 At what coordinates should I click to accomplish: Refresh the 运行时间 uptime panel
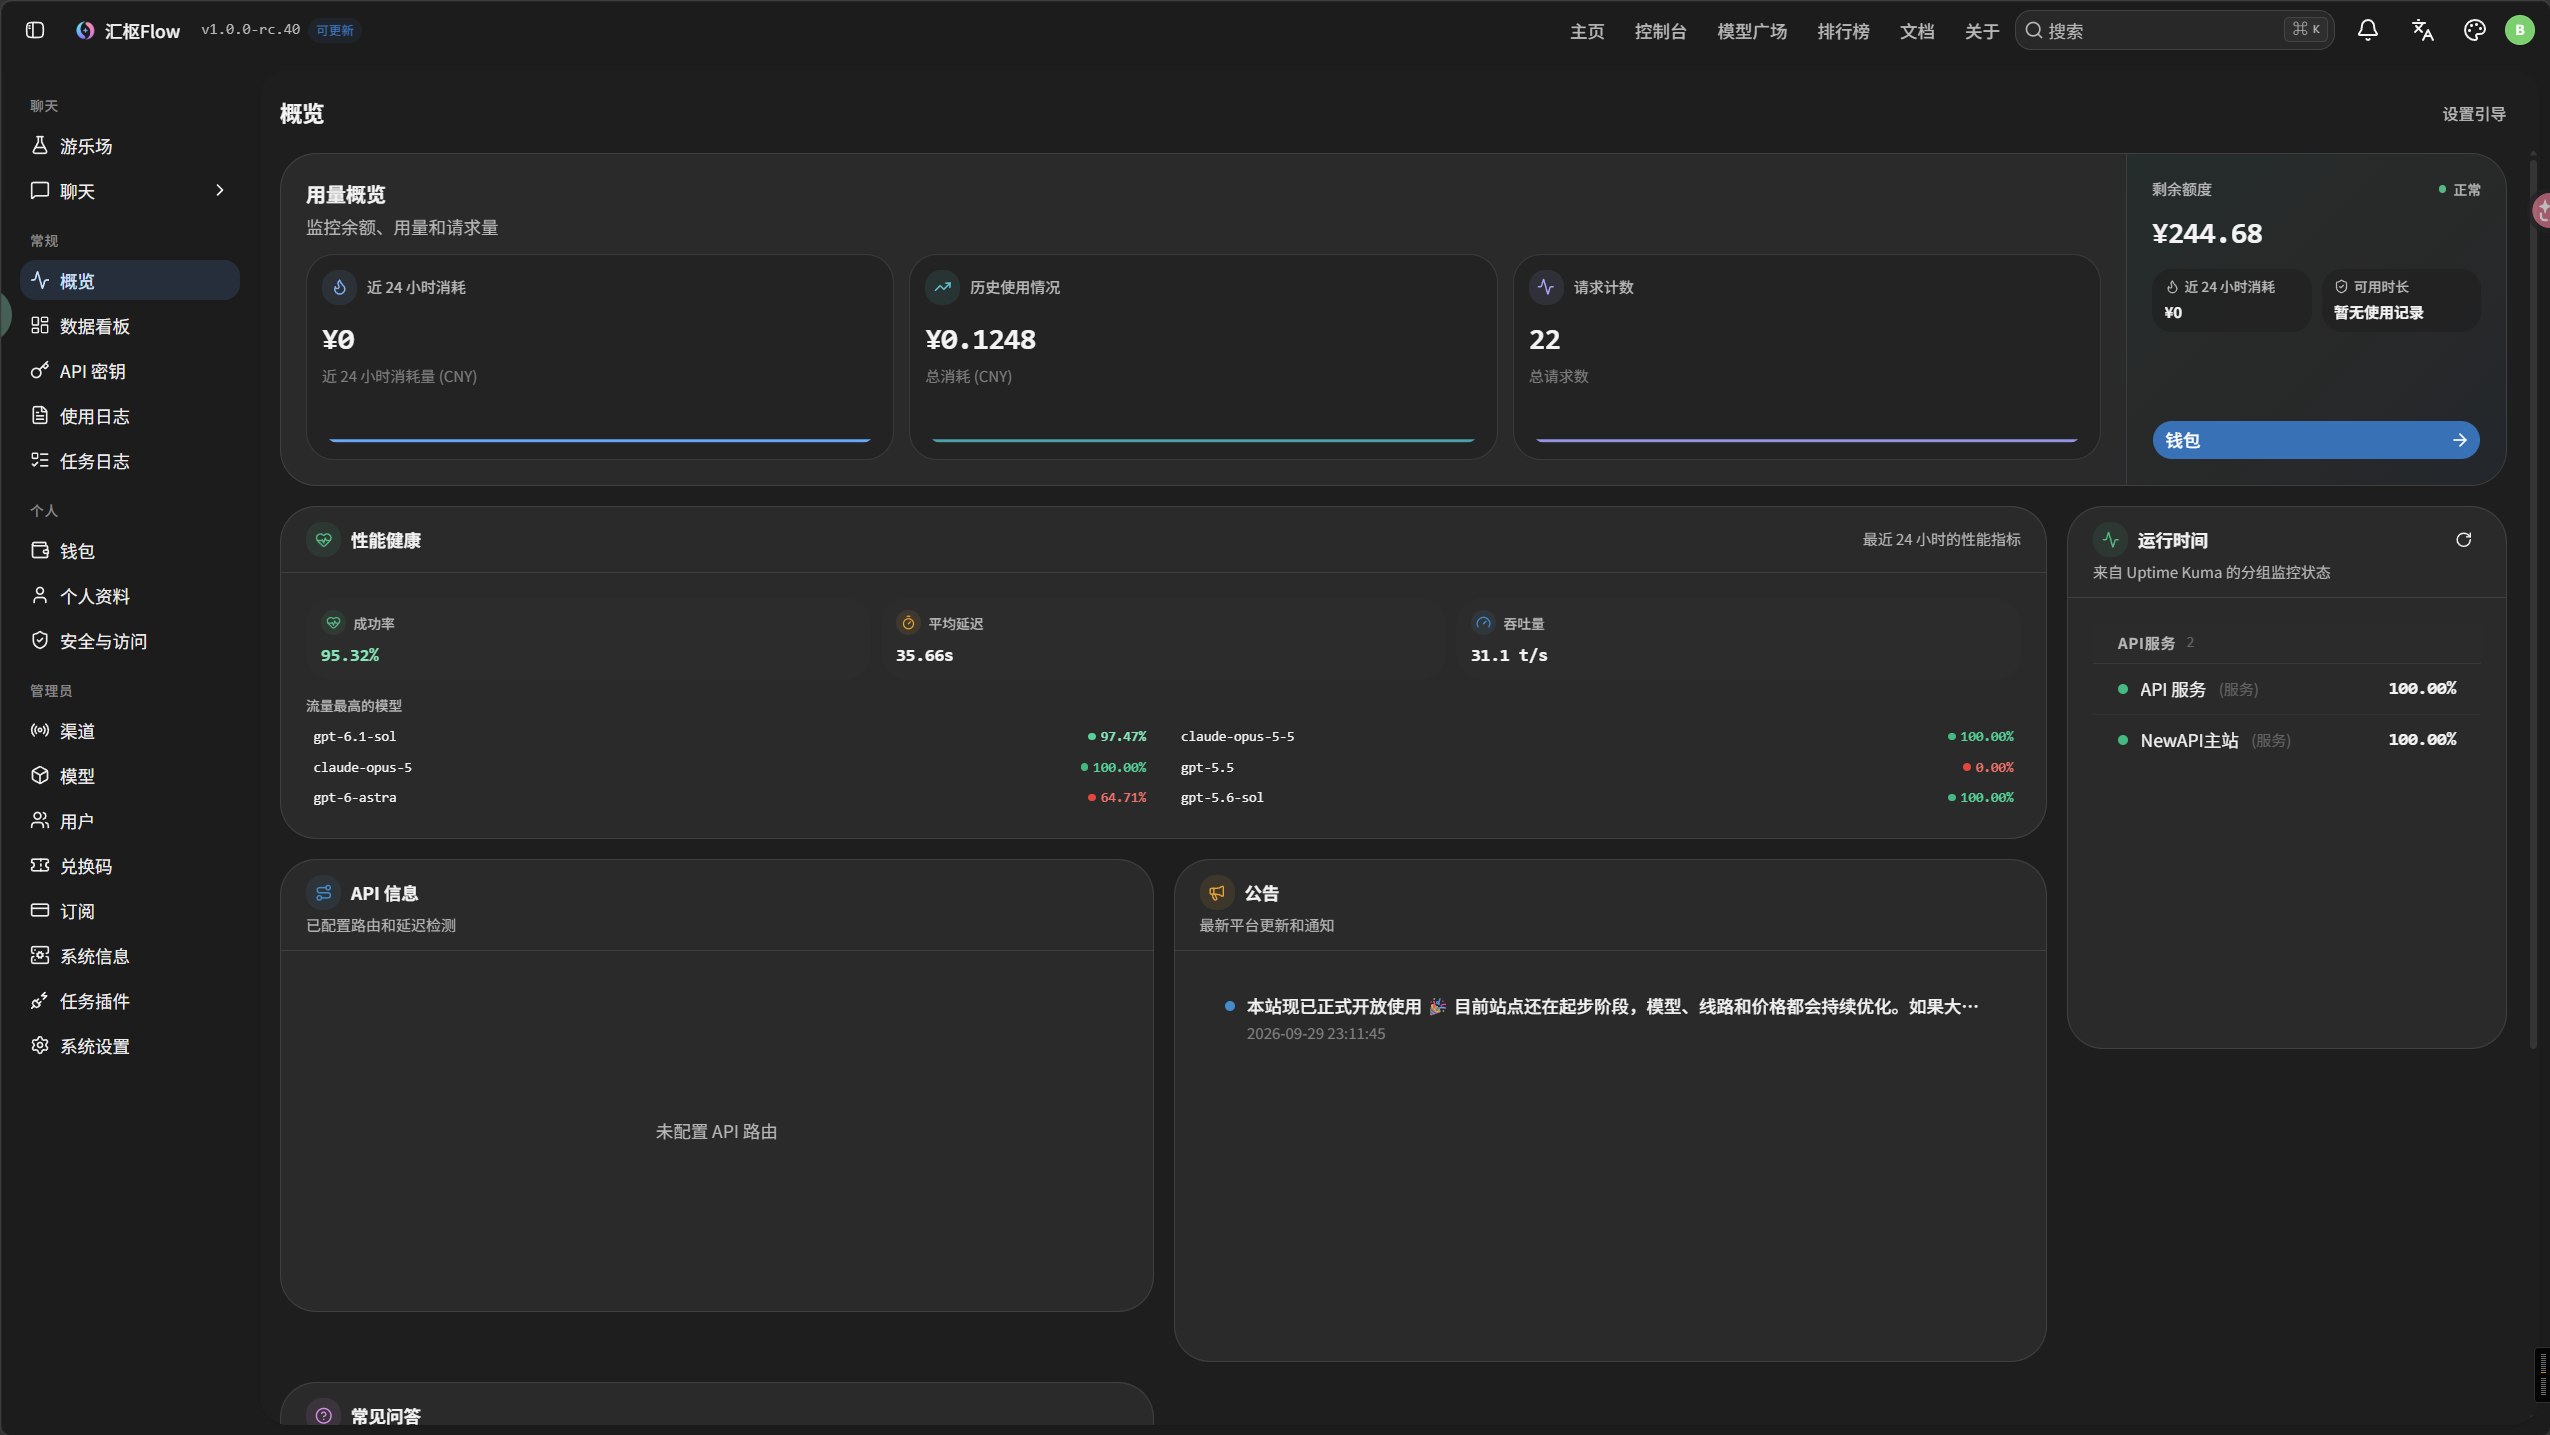(x=2463, y=540)
